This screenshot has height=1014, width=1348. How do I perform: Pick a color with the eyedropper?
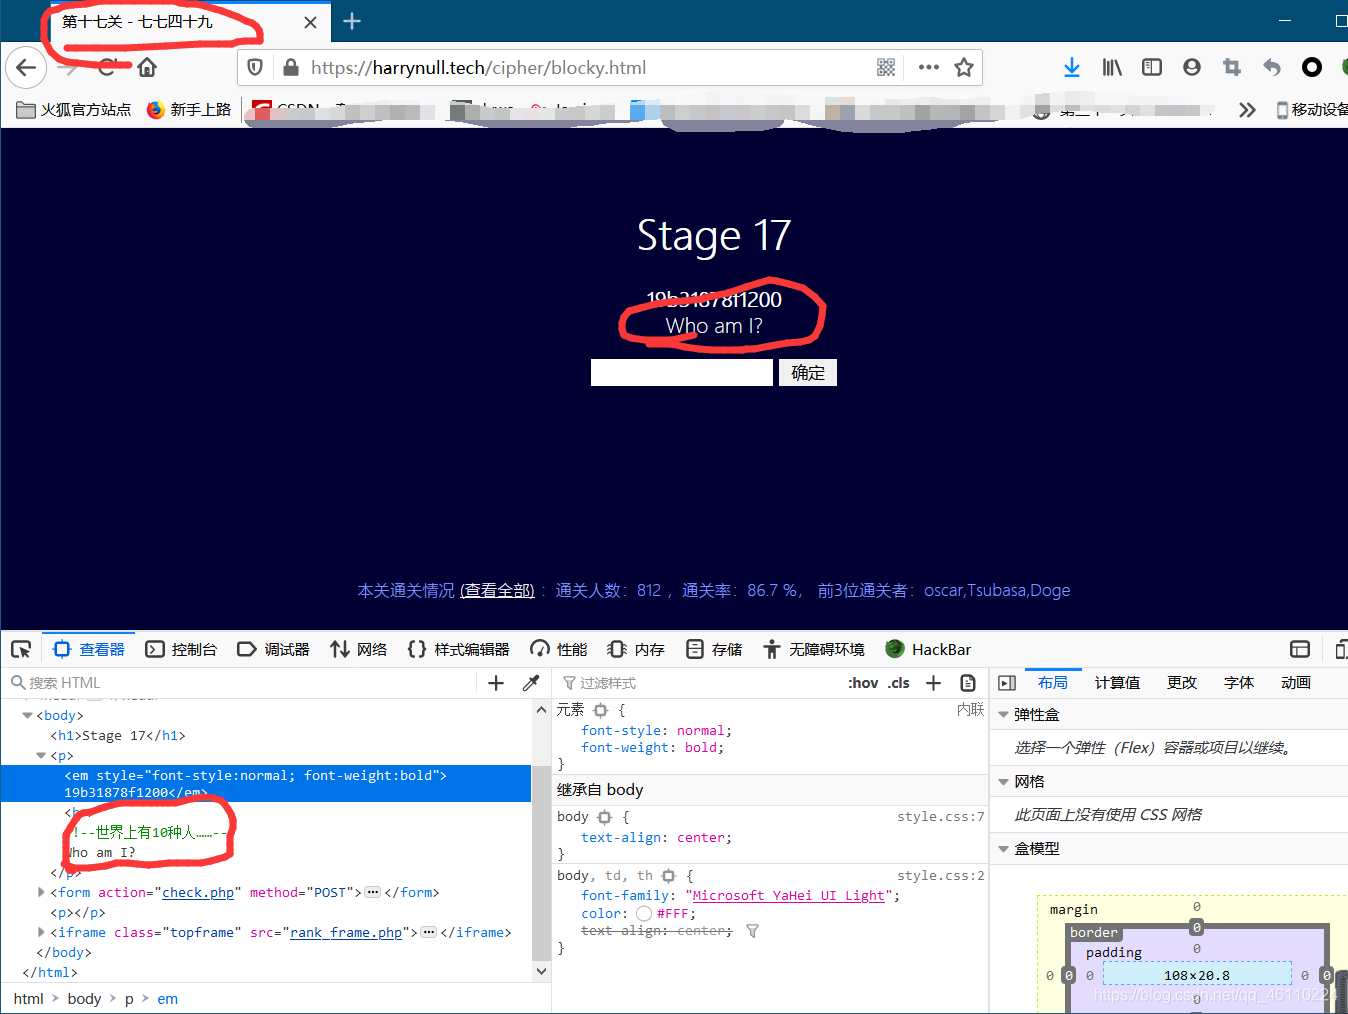[x=531, y=683]
